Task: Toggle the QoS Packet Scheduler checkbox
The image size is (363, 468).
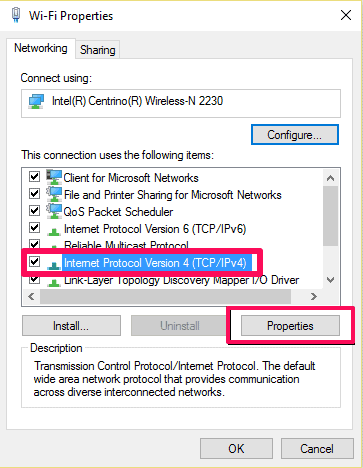Action: [x=34, y=210]
